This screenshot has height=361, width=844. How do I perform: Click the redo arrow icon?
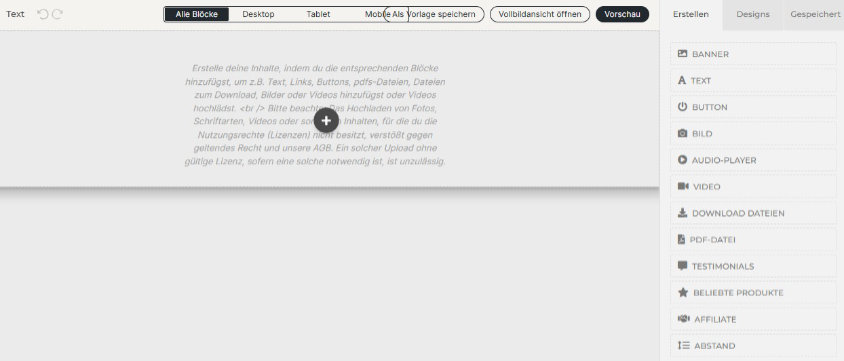(58, 14)
